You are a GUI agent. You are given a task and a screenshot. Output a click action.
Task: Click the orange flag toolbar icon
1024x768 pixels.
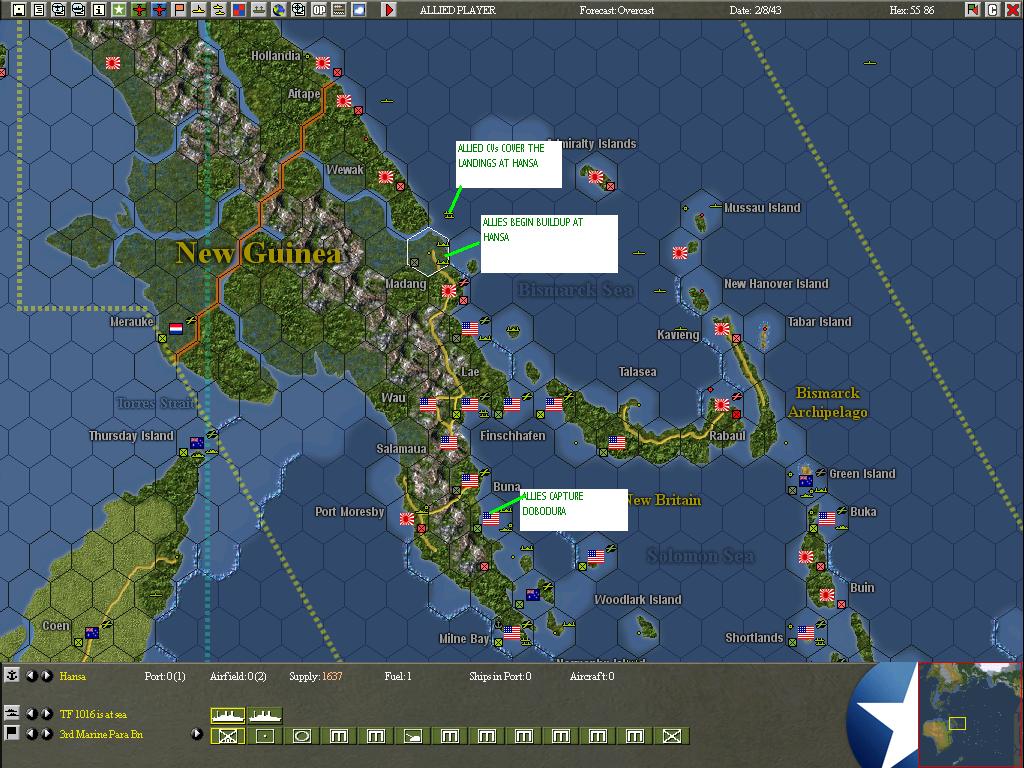point(178,10)
